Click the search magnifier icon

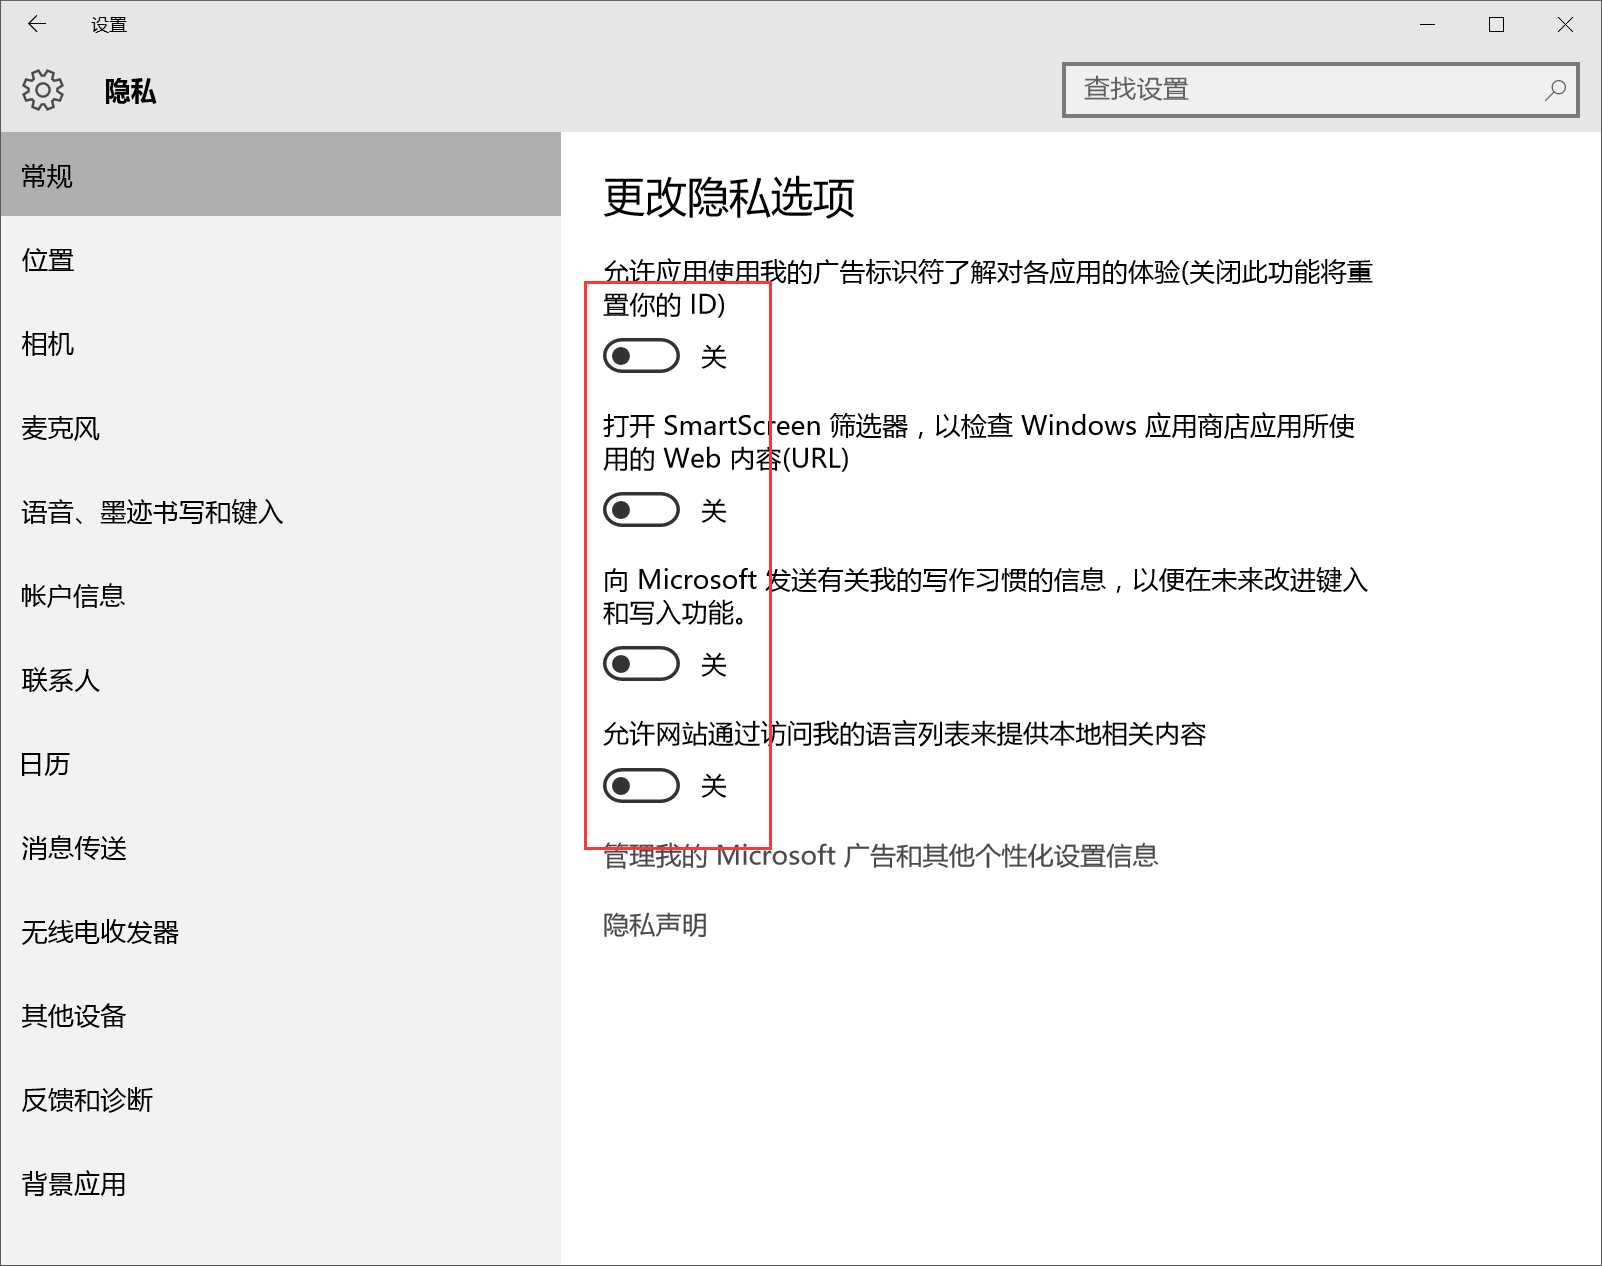(1555, 90)
